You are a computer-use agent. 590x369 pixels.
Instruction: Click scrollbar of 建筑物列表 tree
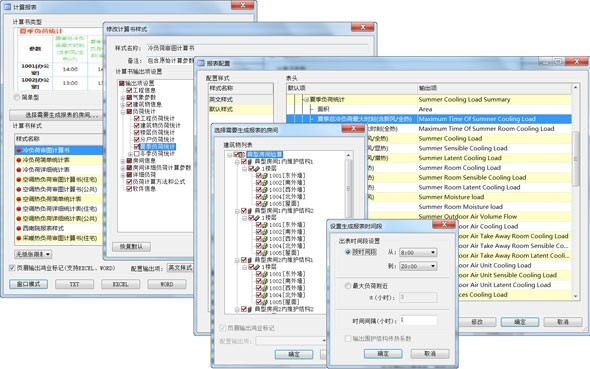348,188
